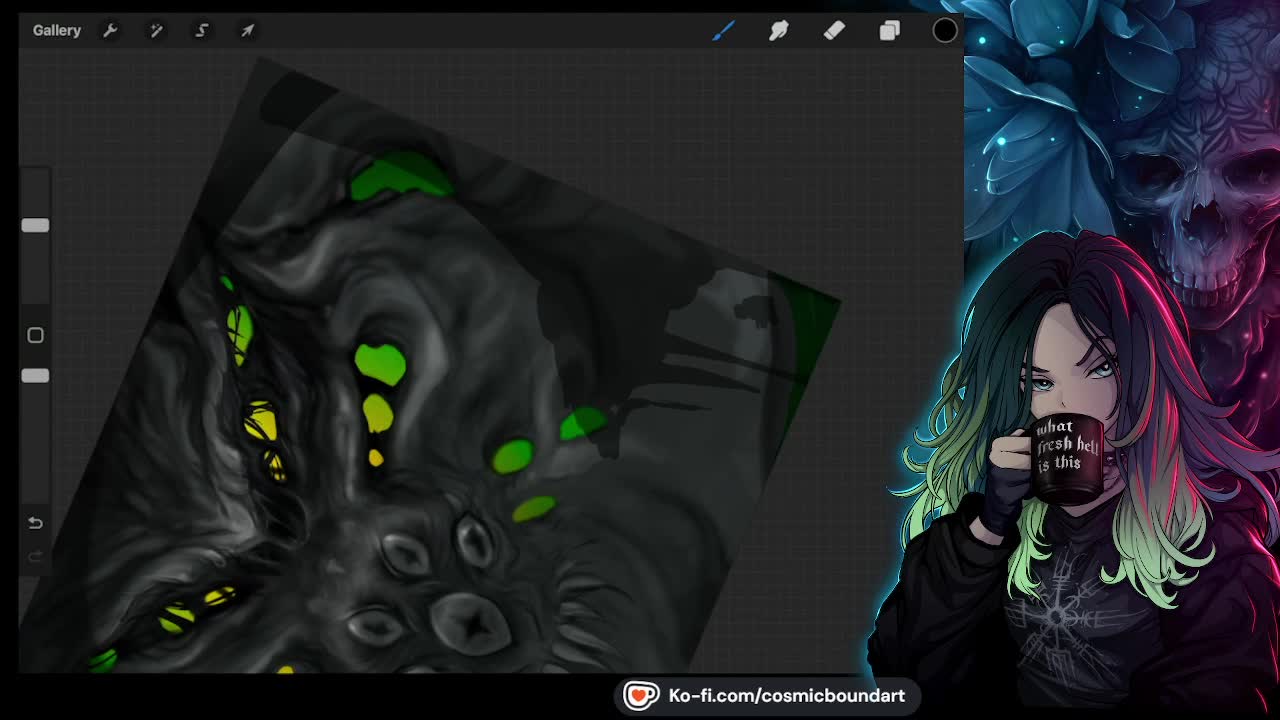Activate the Selection S tool
1280x720 pixels.
click(x=201, y=31)
